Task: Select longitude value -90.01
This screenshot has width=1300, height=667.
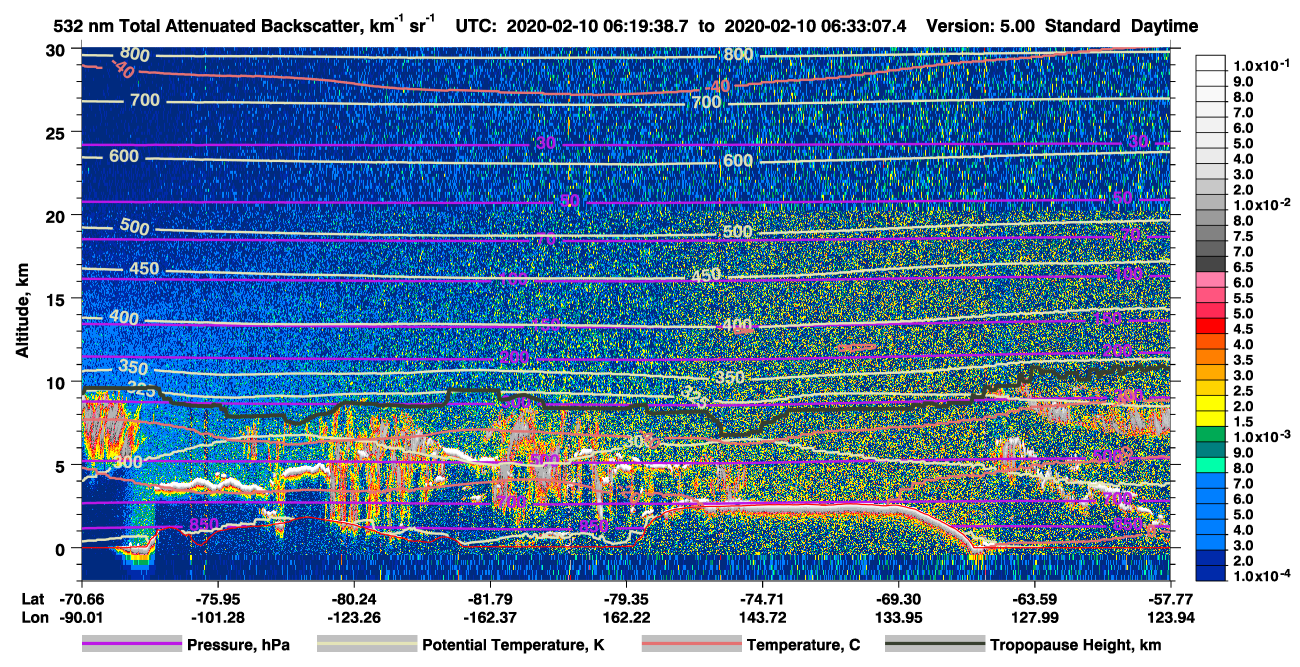Action: click(x=81, y=618)
